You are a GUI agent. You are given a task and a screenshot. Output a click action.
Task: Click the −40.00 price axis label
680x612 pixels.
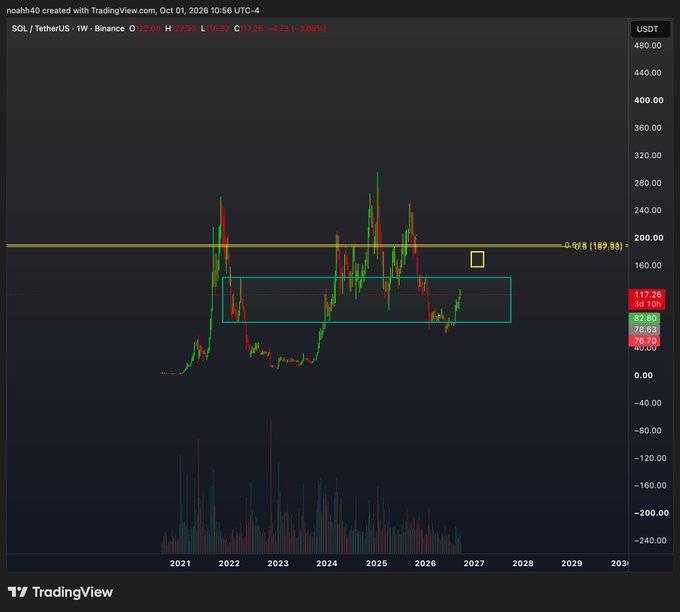(x=647, y=403)
